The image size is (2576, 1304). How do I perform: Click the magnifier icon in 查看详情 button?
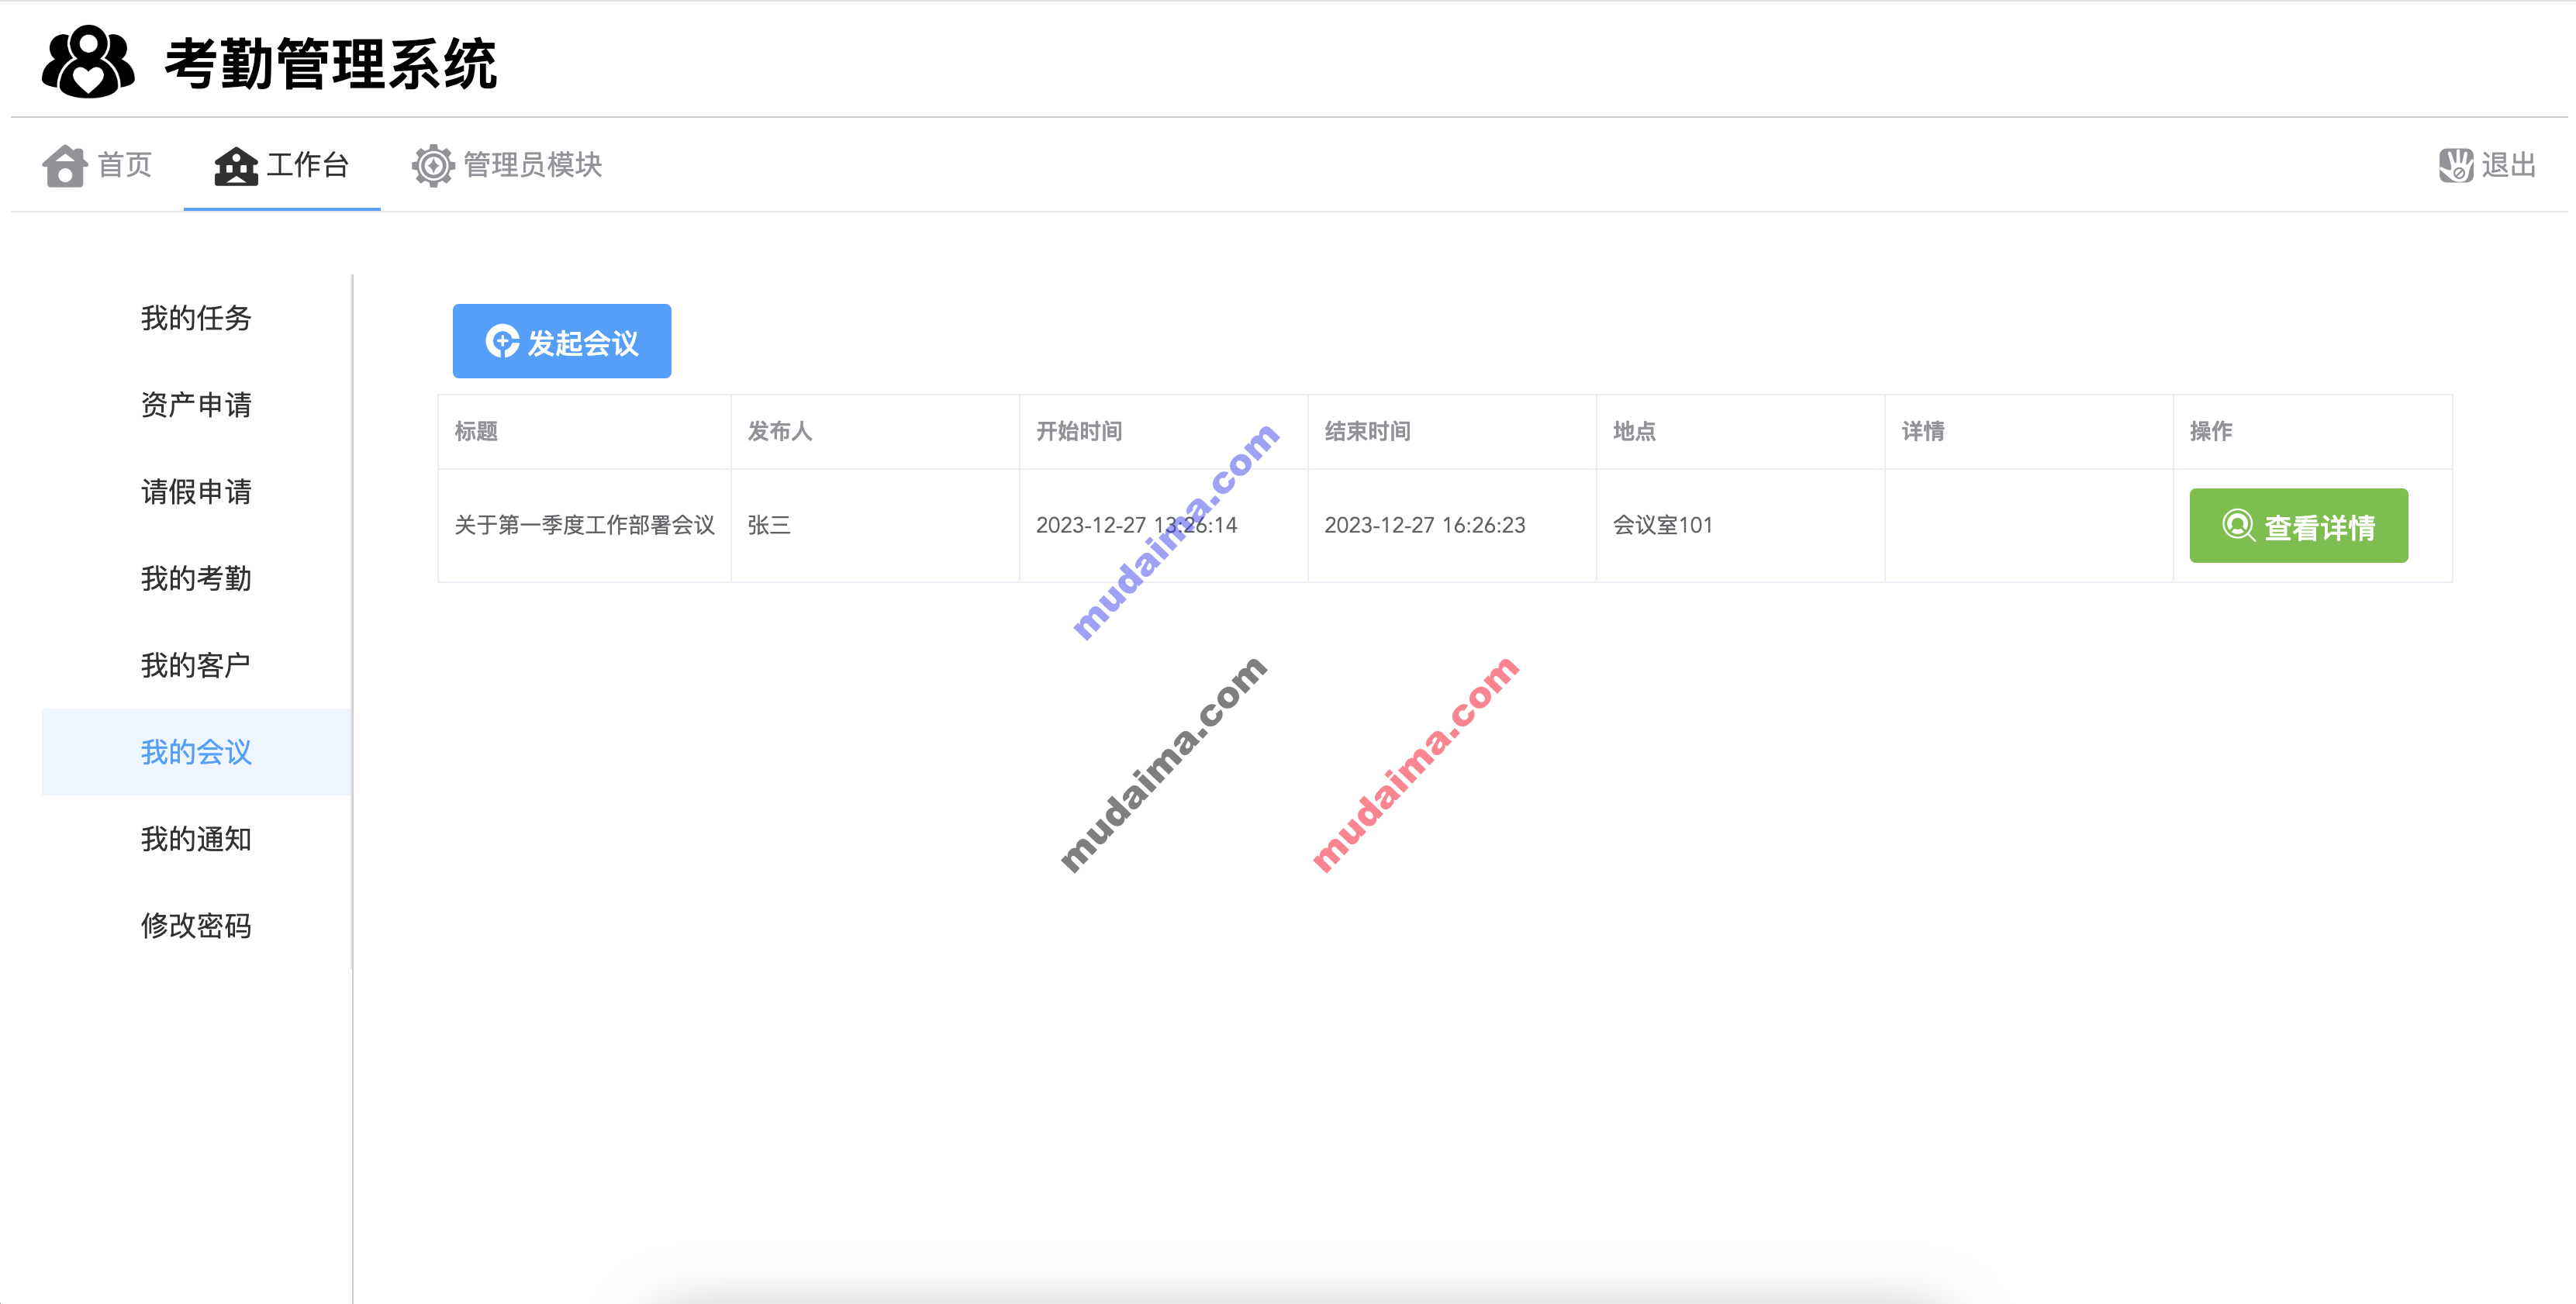point(2238,525)
